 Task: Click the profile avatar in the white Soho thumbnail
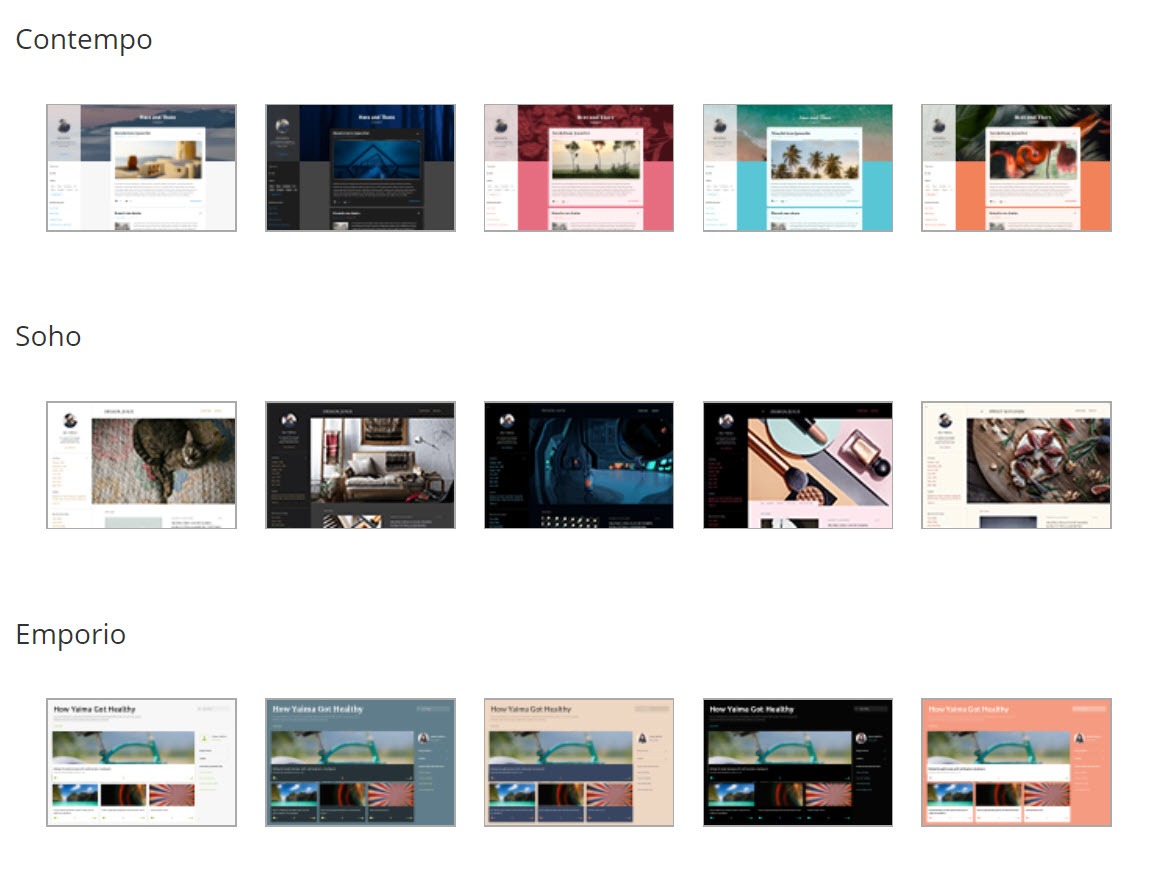[70, 421]
